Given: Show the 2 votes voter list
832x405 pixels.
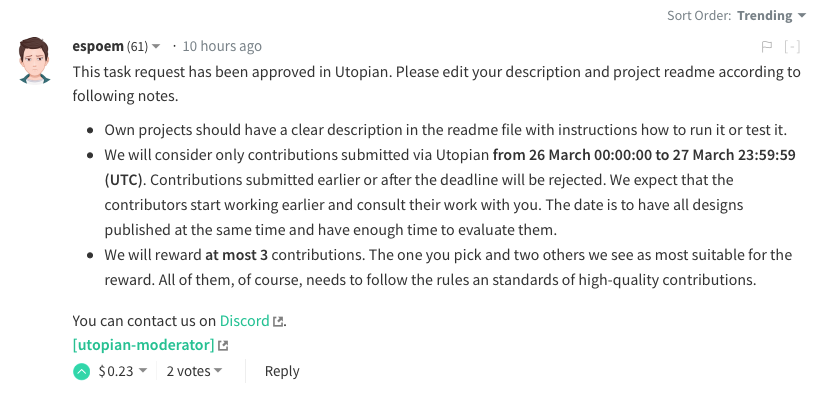Looking at the screenshot, I should click(193, 371).
